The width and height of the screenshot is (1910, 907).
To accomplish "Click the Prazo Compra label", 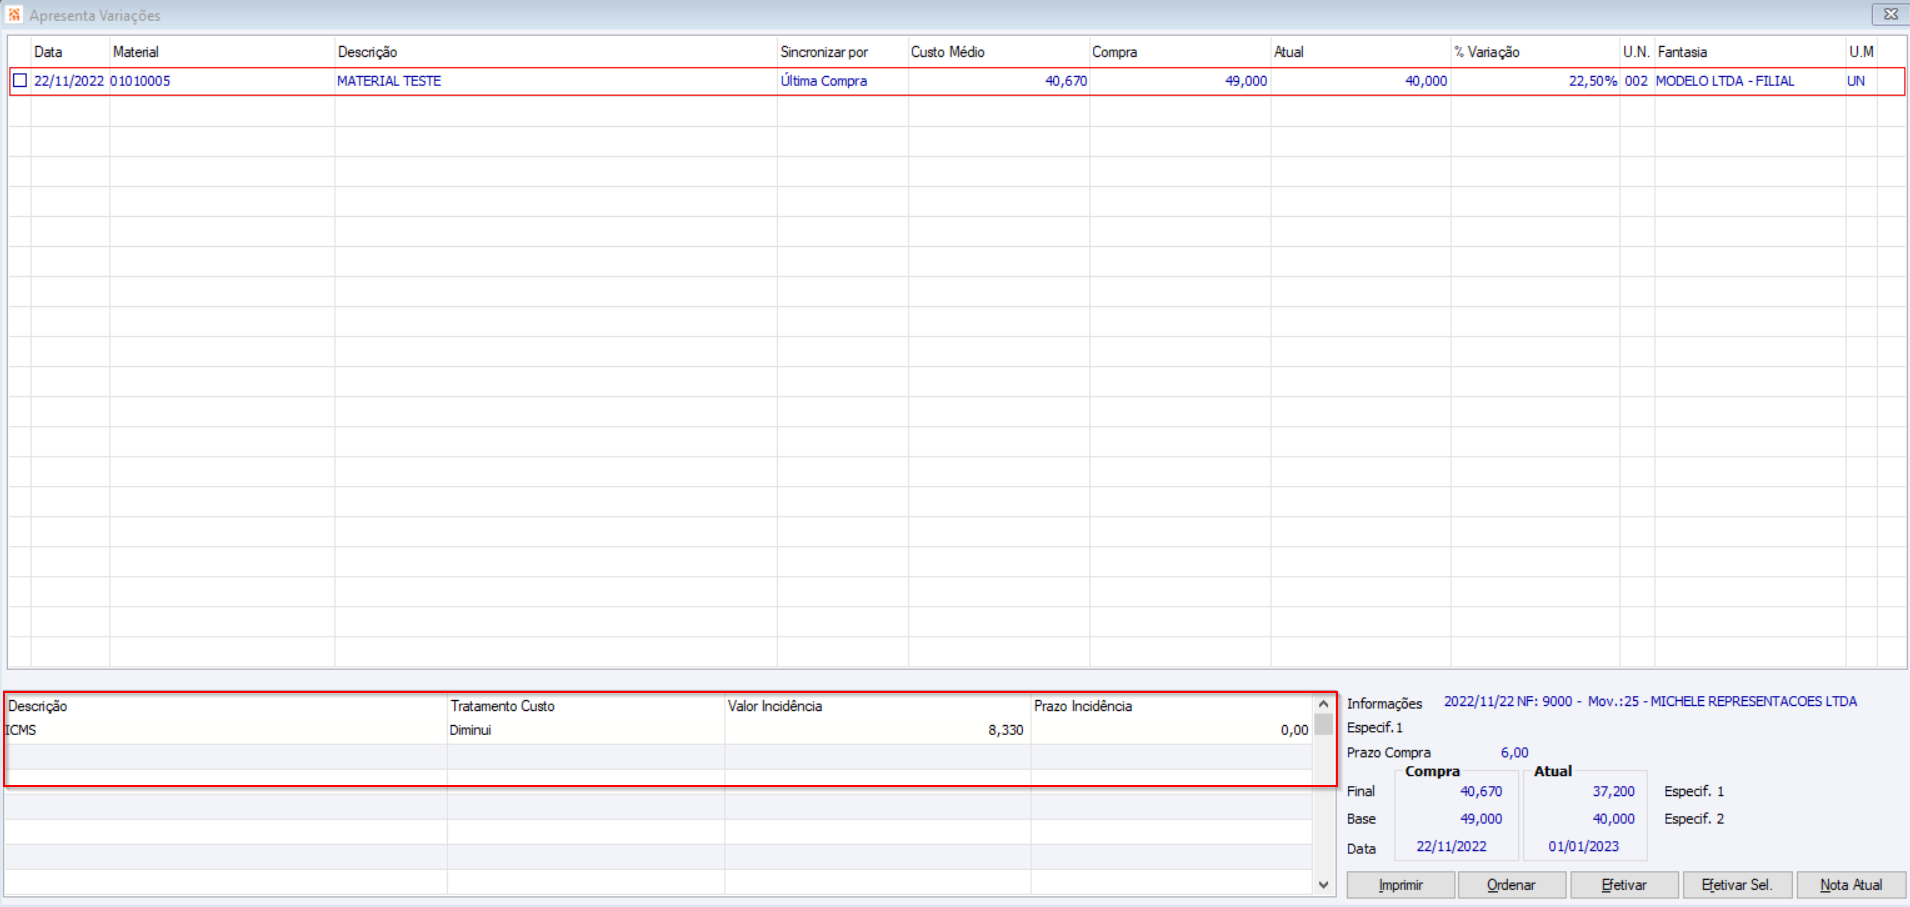I will [x=1389, y=753].
